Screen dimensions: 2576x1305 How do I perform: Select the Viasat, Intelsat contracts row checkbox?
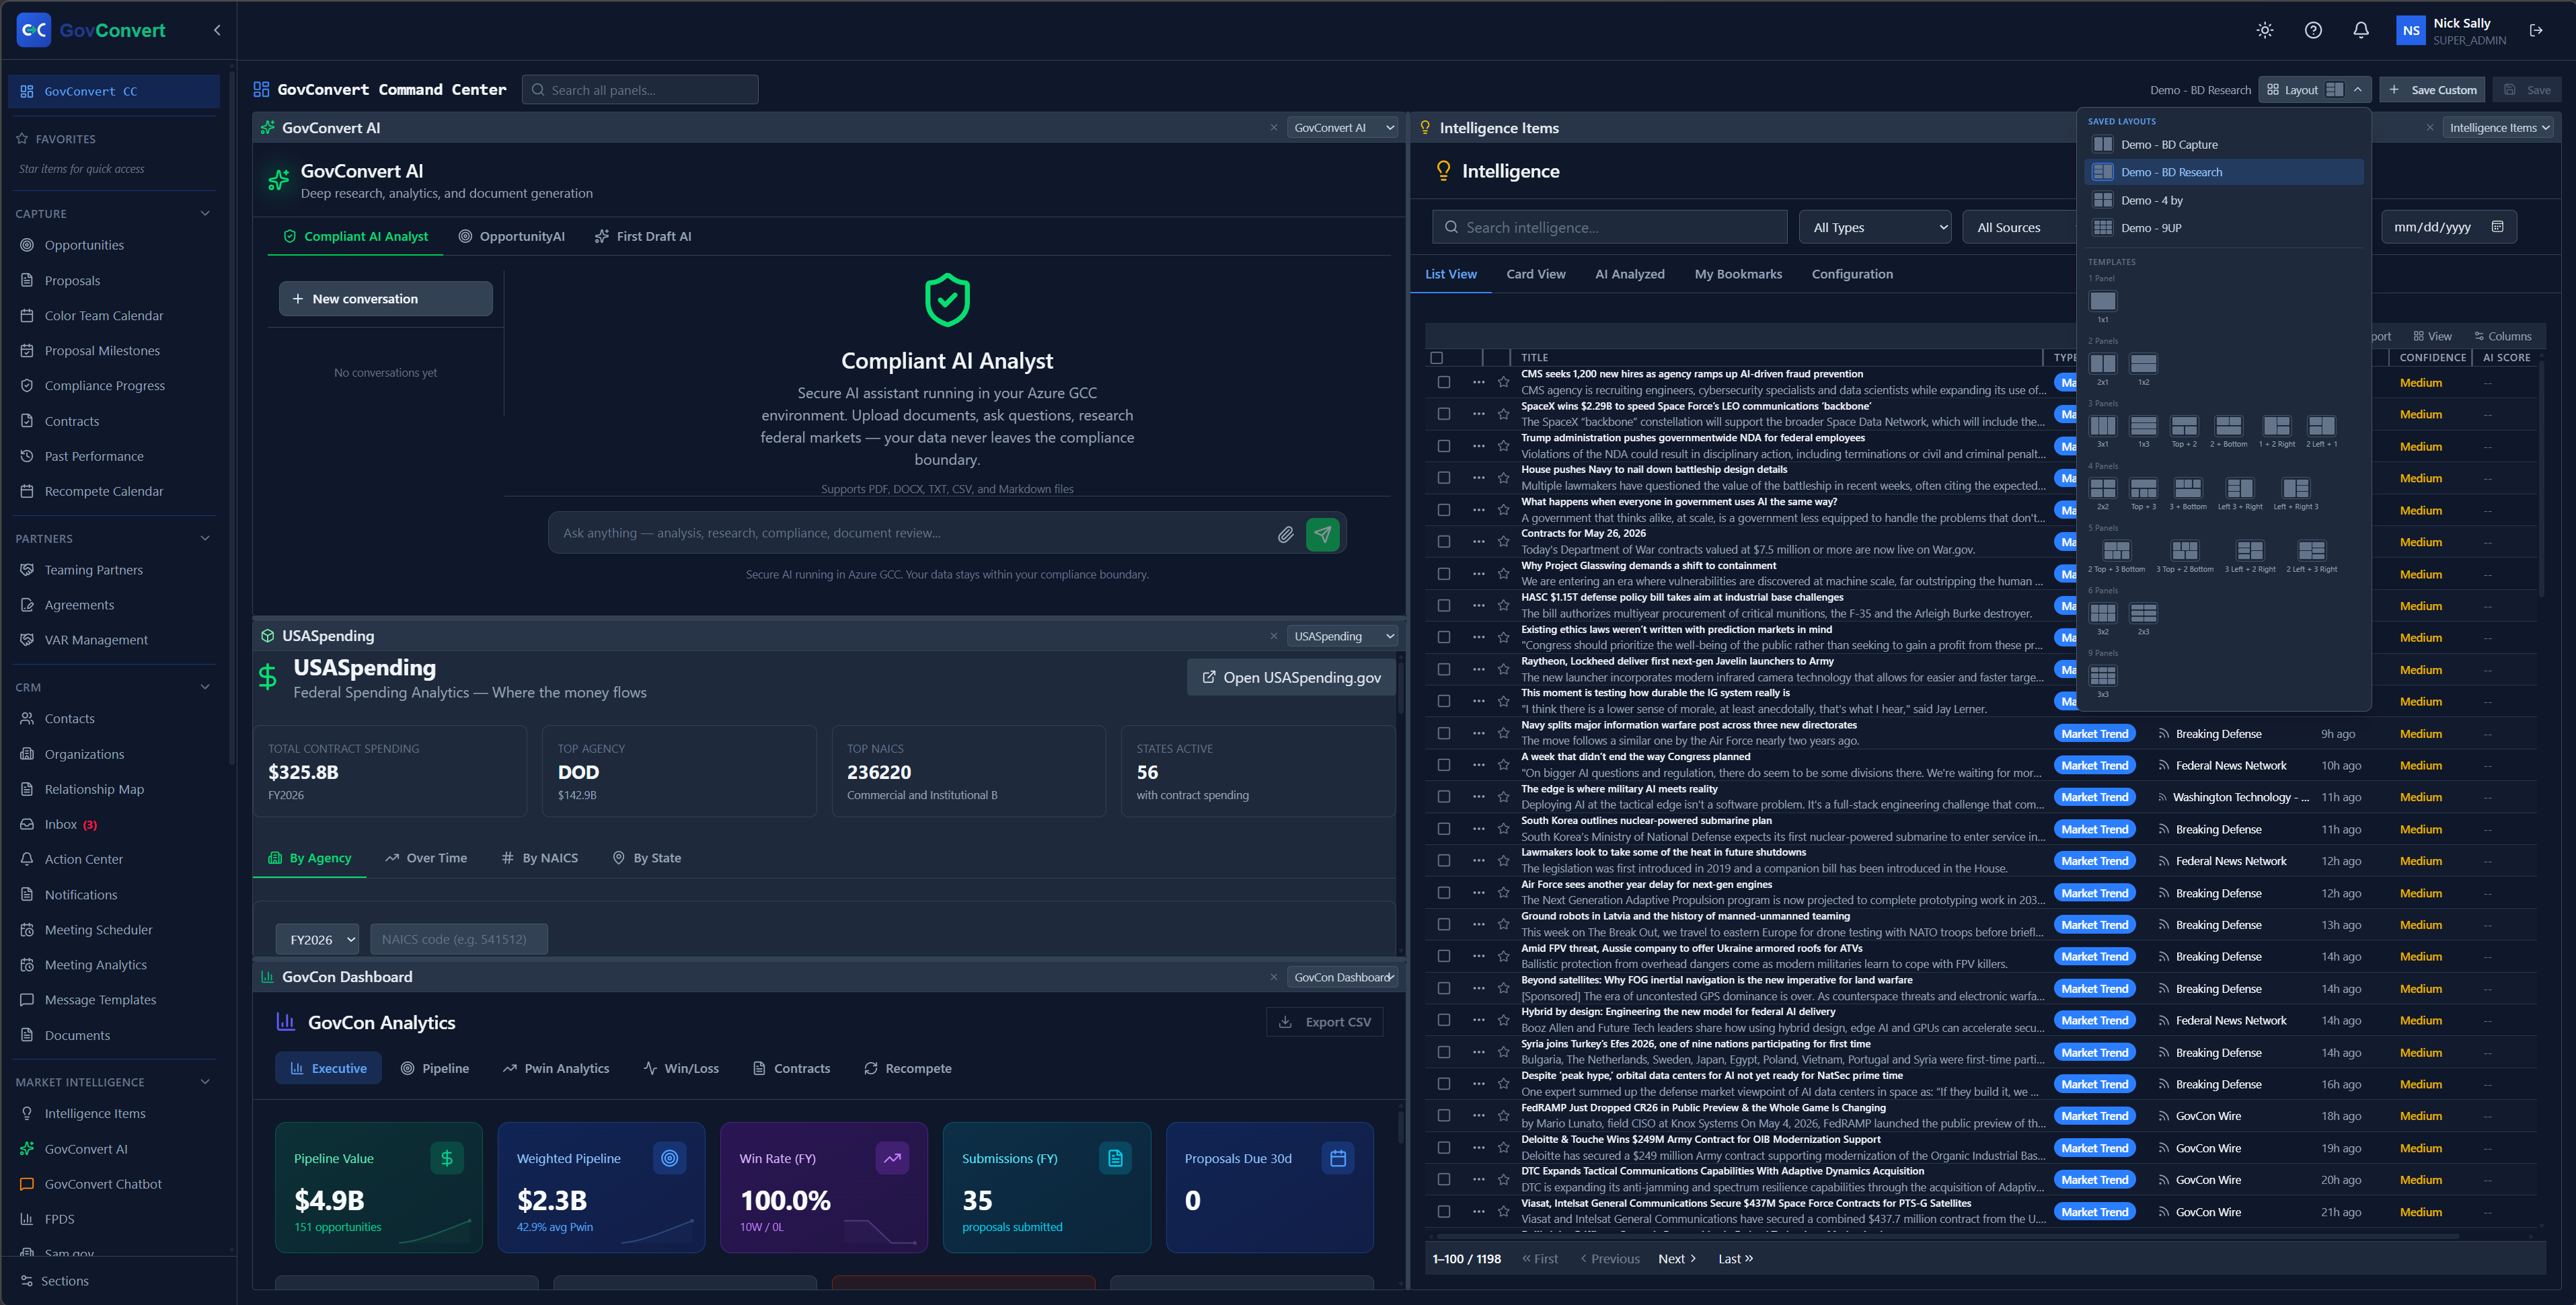[x=1443, y=1212]
